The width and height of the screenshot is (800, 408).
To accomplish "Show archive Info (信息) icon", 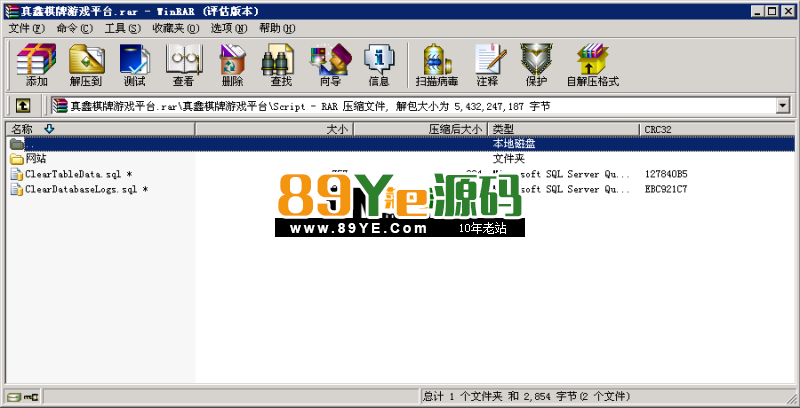I will (379, 65).
